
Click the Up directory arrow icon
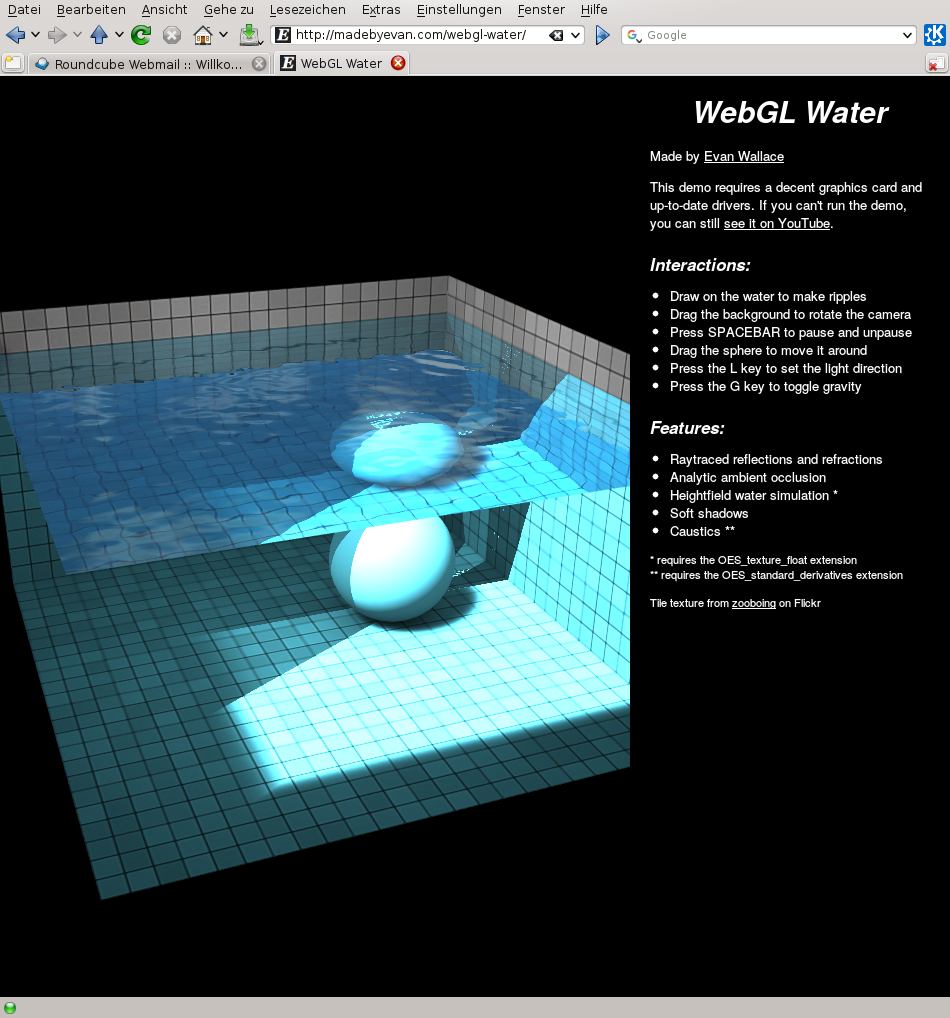pyautogui.click(x=99, y=35)
